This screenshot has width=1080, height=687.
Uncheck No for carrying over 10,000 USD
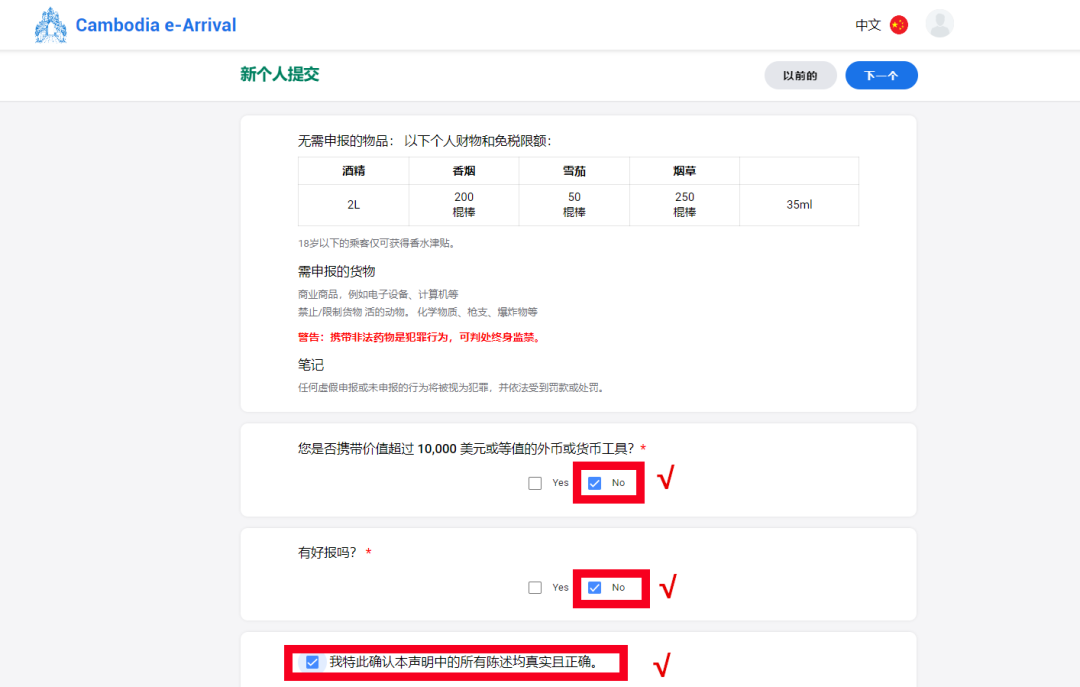coord(595,483)
